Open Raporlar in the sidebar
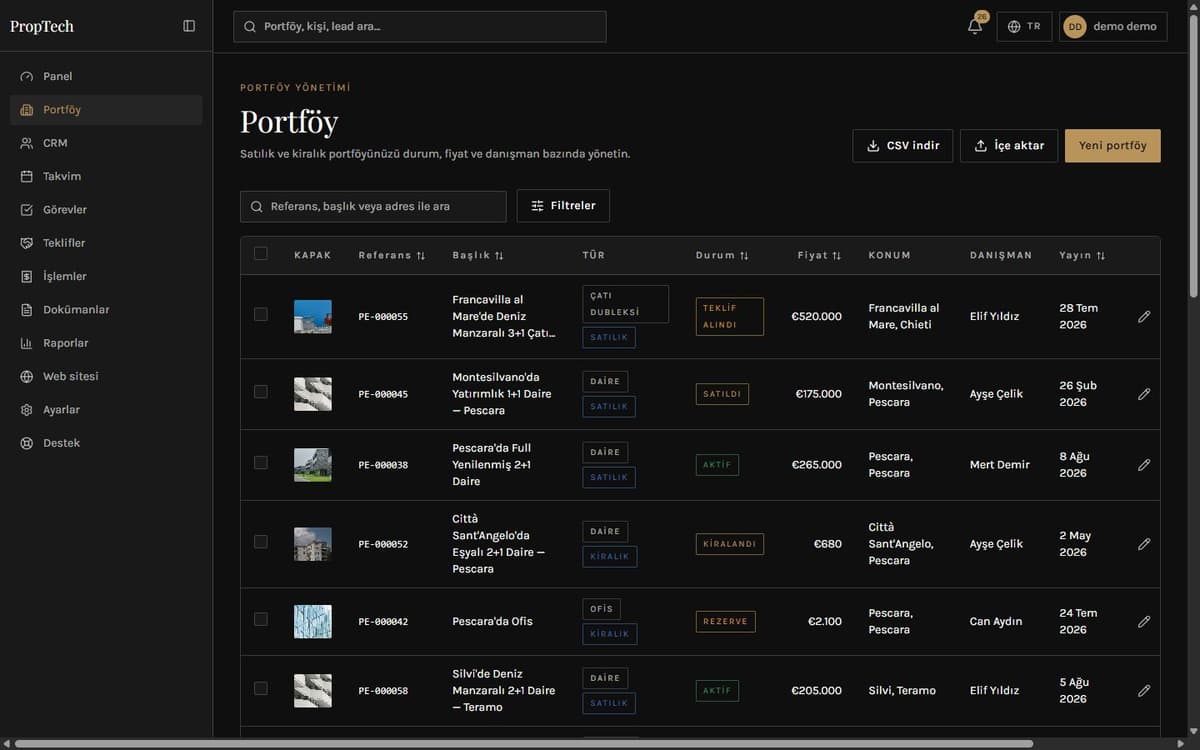Image resolution: width=1200 pixels, height=750 pixels. point(106,343)
